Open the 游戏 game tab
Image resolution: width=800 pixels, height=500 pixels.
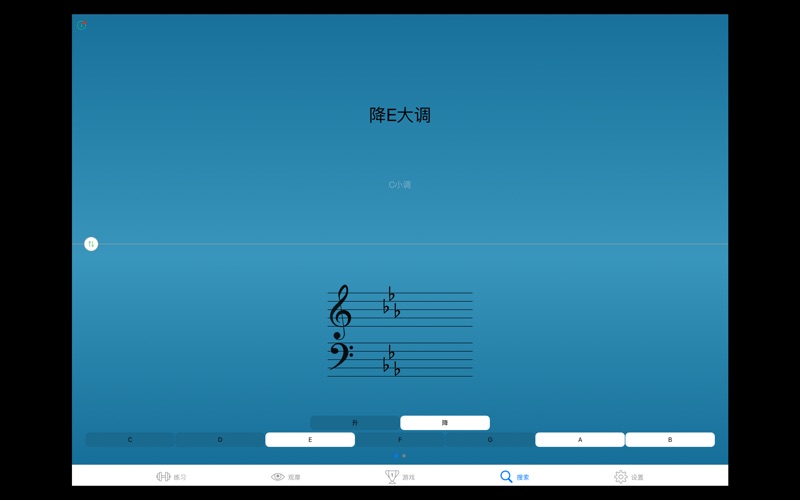399,477
